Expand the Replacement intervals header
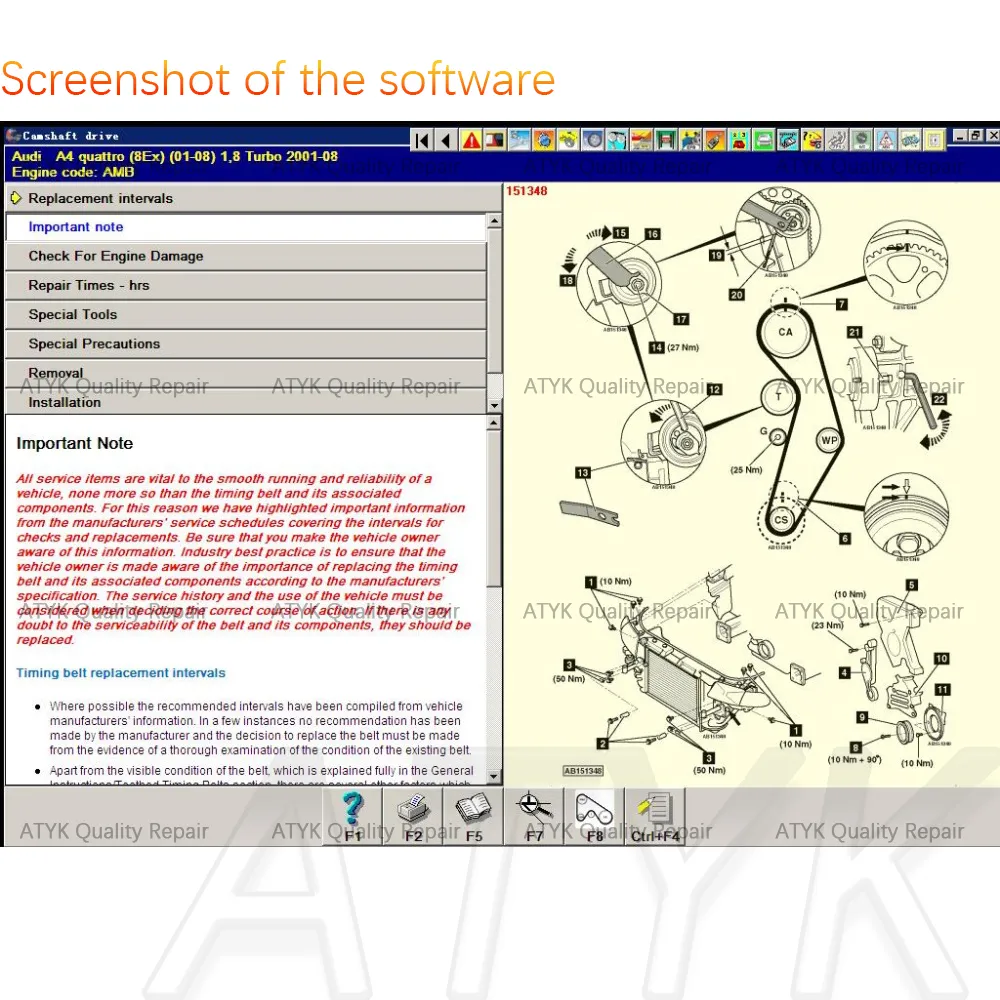 click(100, 198)
